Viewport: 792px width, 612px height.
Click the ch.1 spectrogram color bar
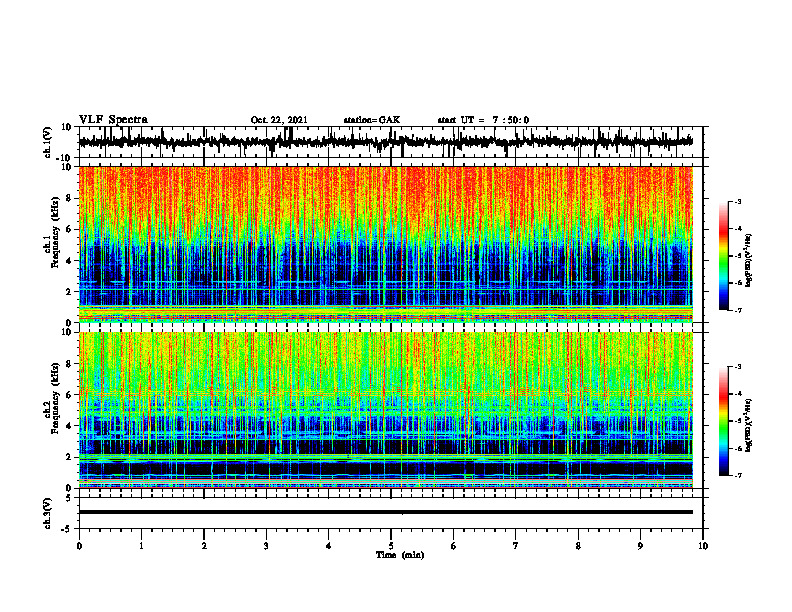click(723, 256)
